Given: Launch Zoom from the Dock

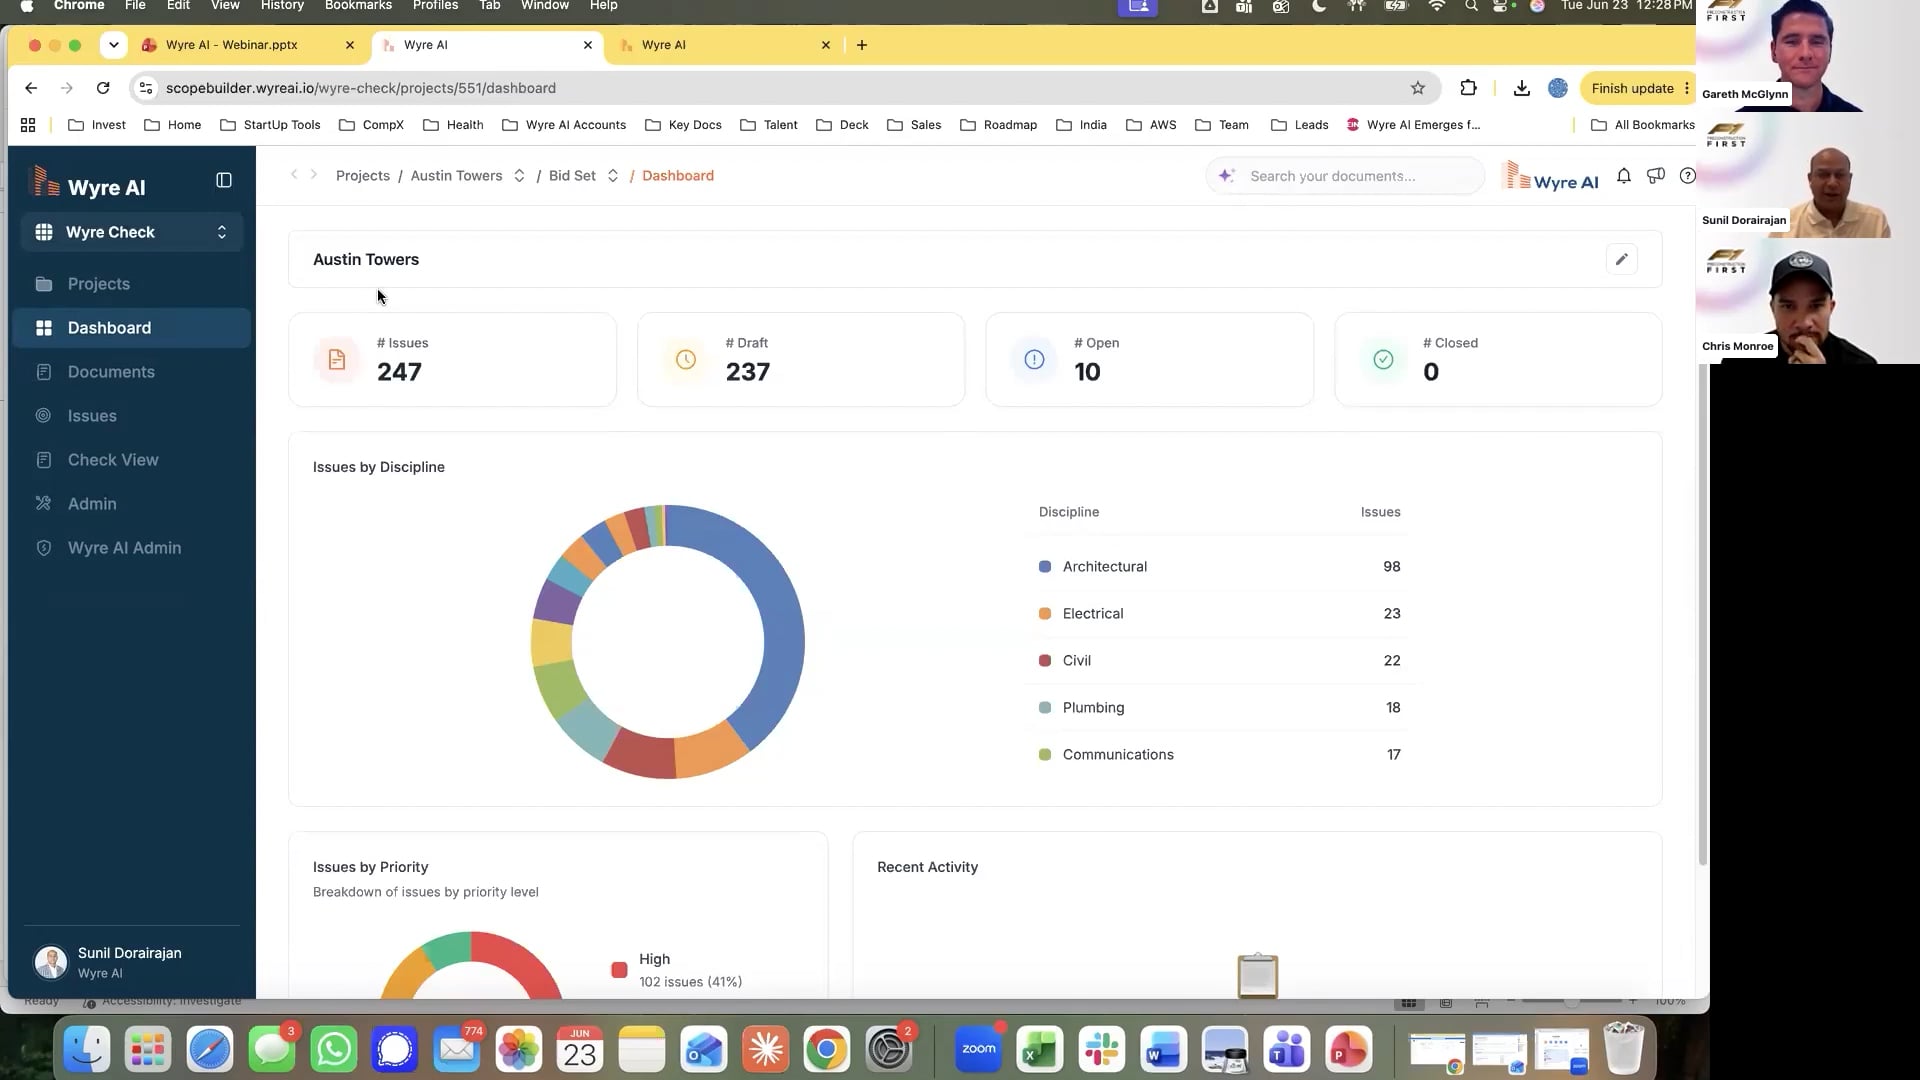Looking at the screenshot, I should click(978, 1050).
